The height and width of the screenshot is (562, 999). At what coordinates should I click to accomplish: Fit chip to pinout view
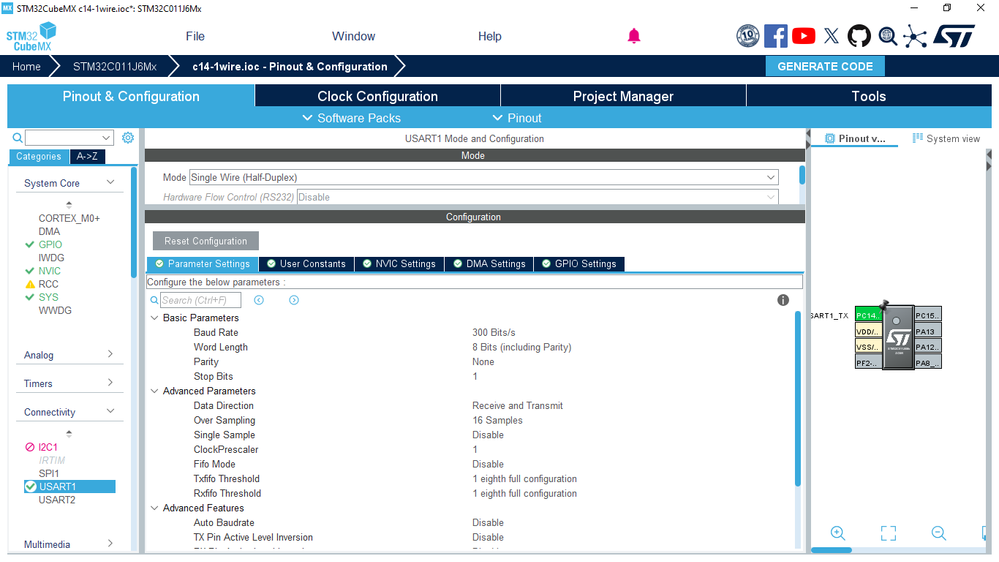(888, 533)
